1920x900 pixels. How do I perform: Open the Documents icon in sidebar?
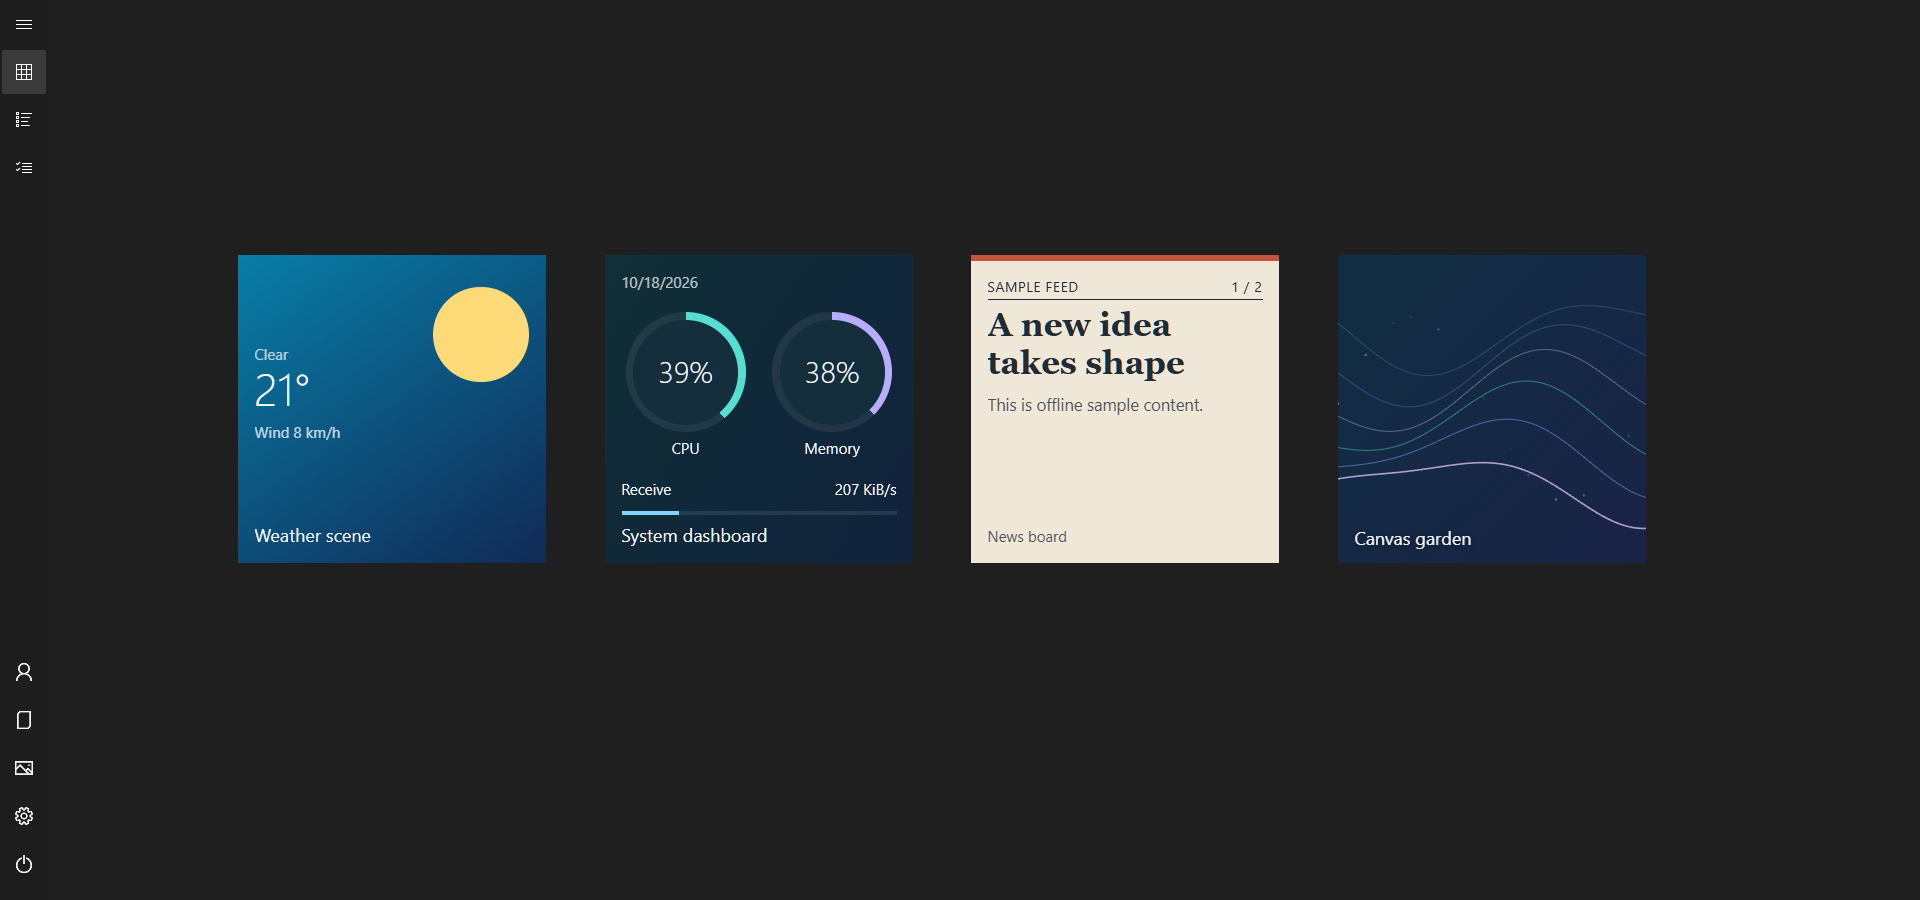24,720
